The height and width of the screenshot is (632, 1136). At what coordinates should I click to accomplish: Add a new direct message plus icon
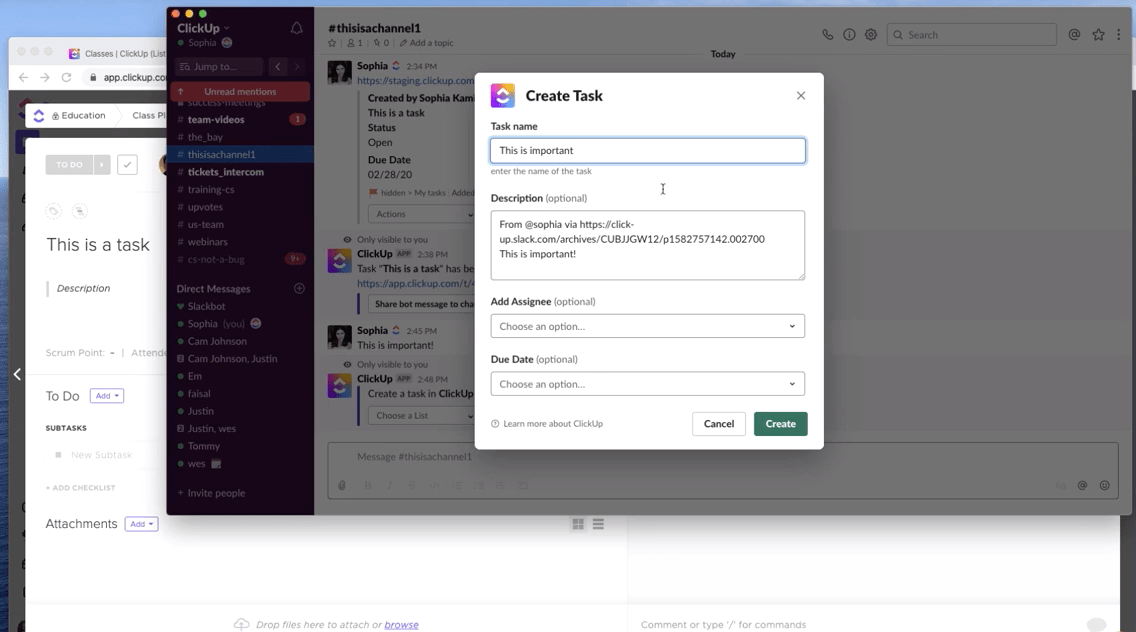coord(299,288)
